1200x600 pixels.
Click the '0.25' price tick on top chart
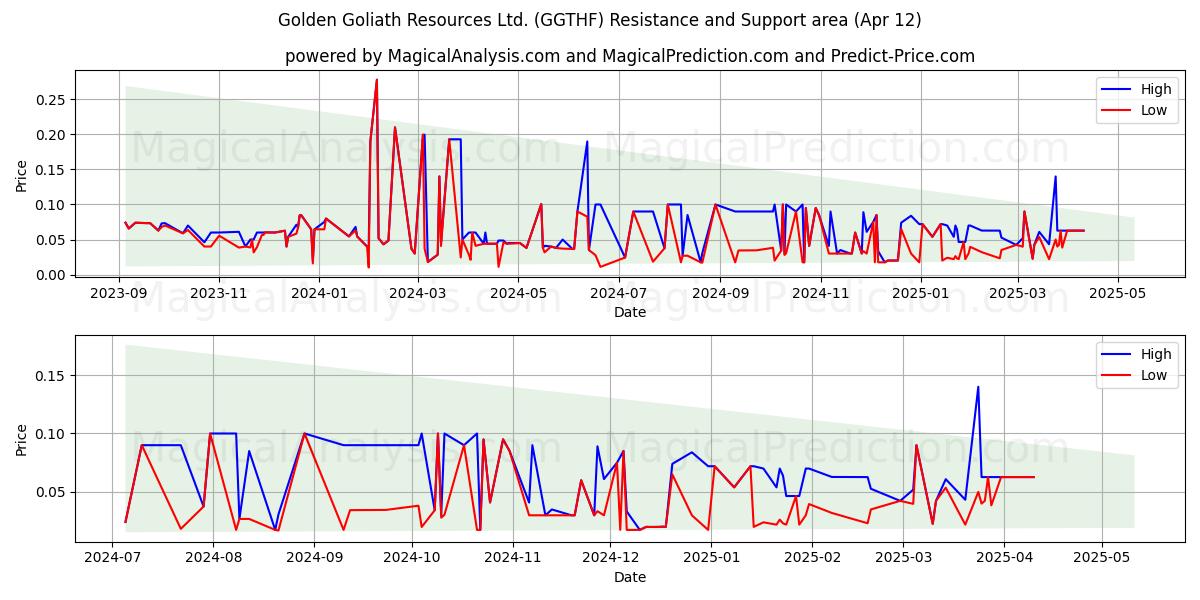tap(52, 100)
